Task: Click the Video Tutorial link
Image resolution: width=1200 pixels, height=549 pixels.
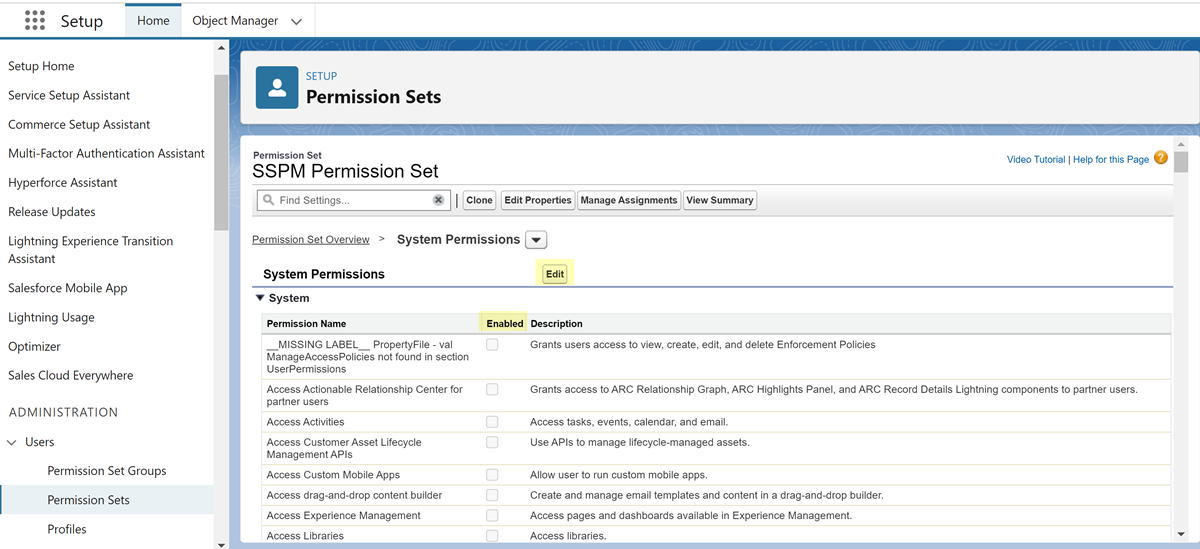Action: (1036, 160)
